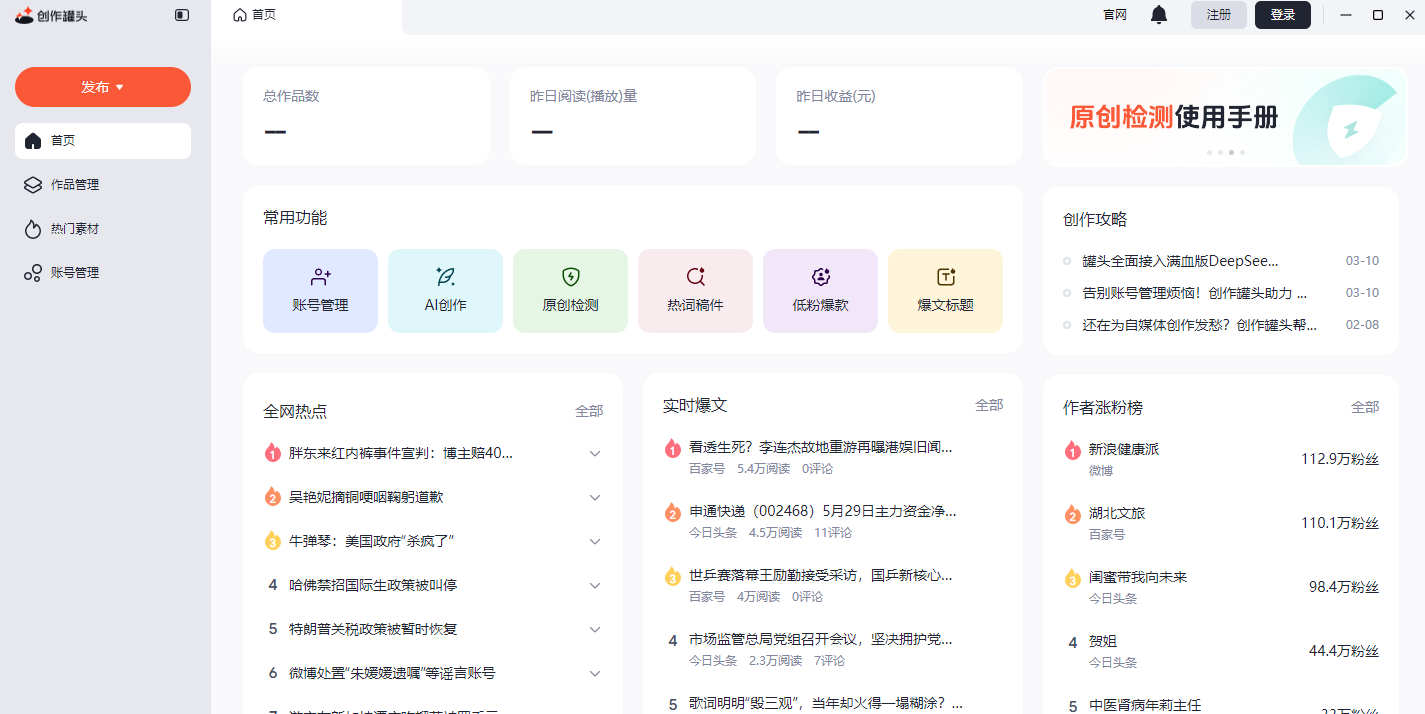Open the notification bell icon

(x=1158, y=15)
